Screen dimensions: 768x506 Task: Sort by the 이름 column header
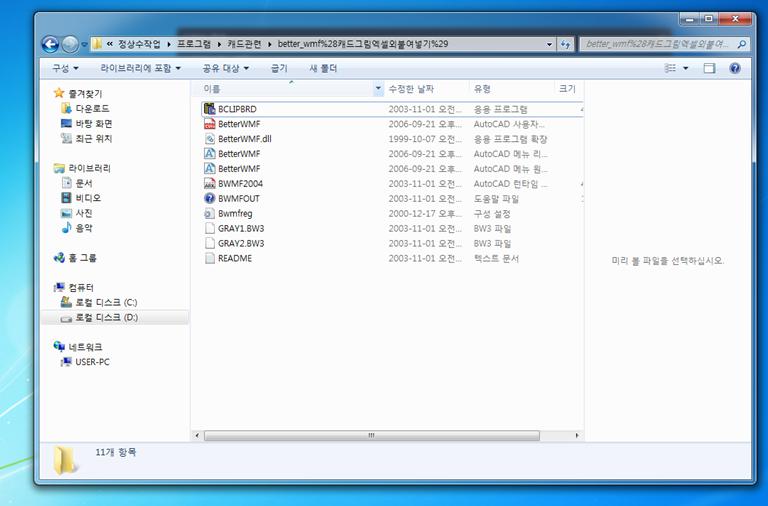pos(287,89)
